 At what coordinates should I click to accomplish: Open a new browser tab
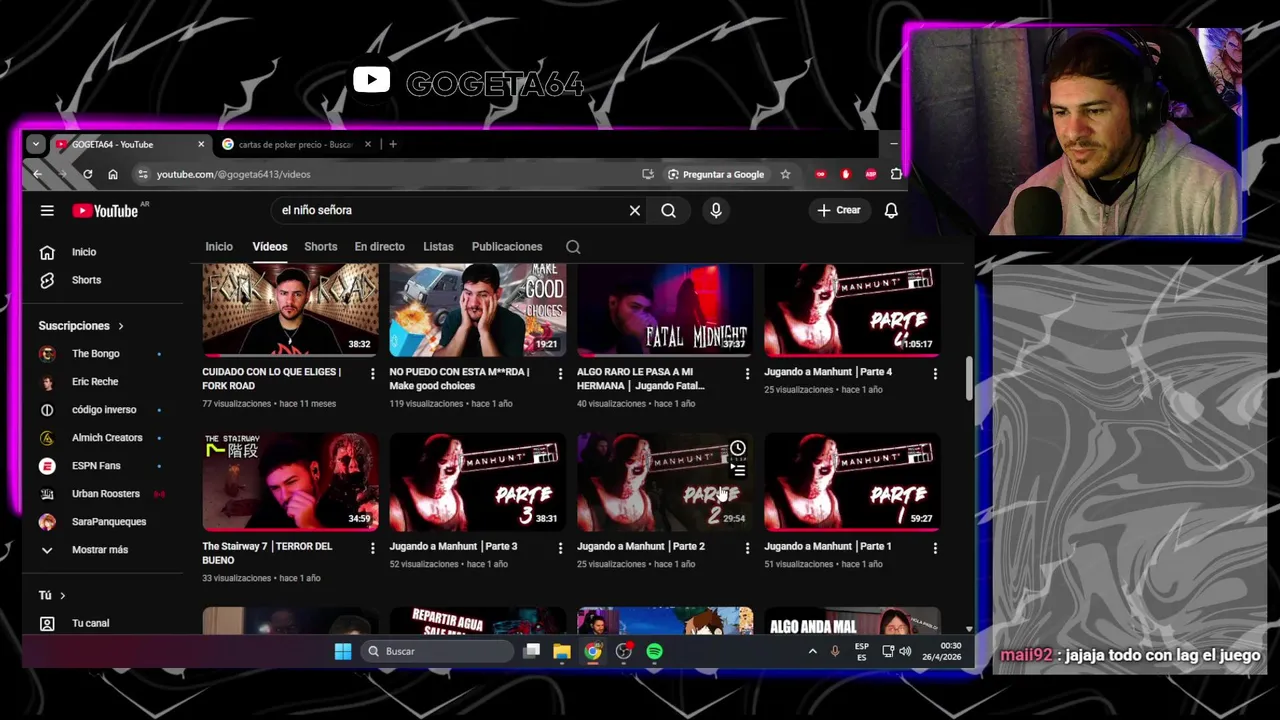[x=393, y=144]
